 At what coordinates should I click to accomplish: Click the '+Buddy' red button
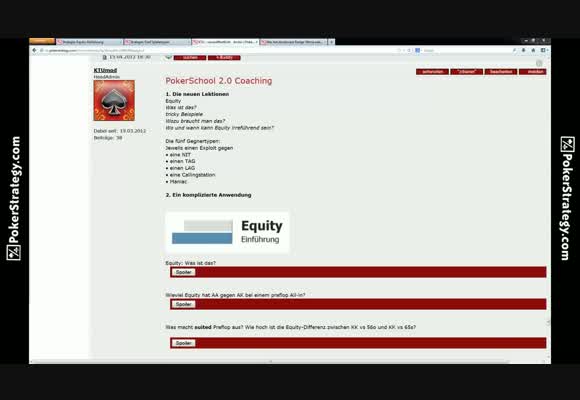(224, 58)
